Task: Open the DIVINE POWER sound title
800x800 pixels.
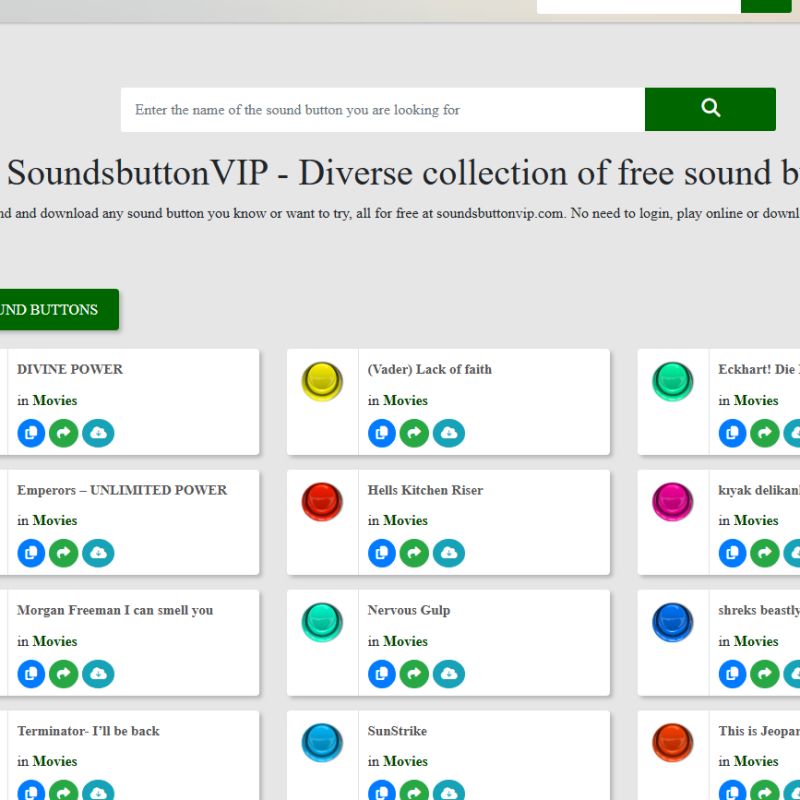Action: (x=70, y=369)
